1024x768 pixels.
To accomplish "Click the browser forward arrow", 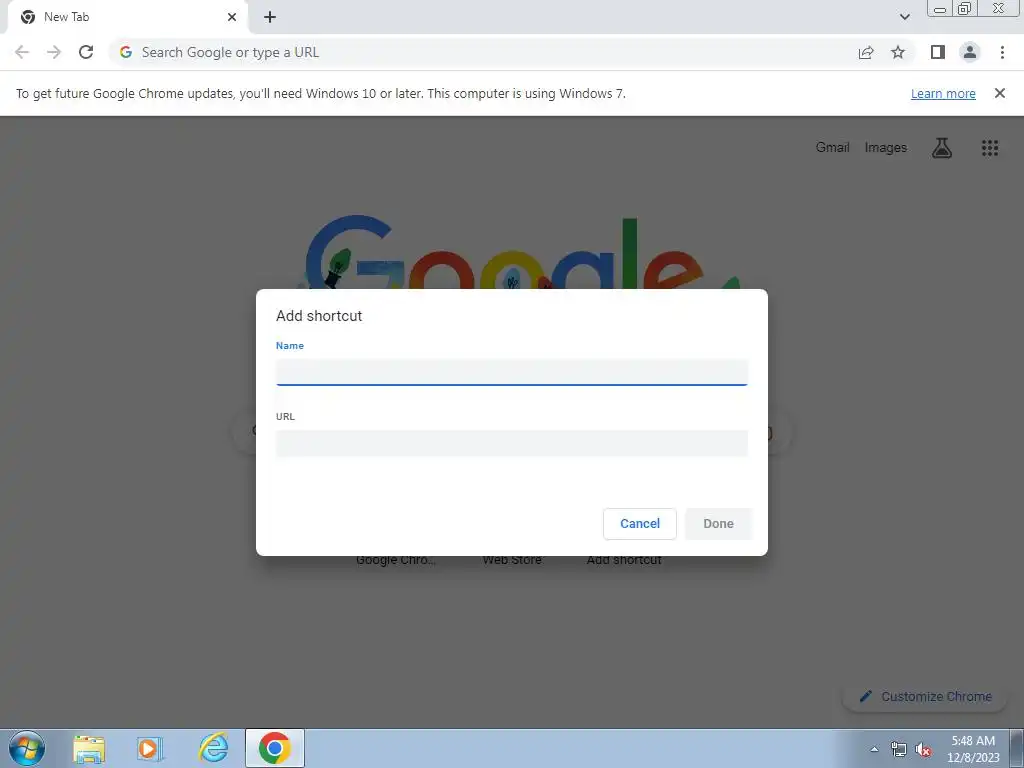I will (54, 52).
